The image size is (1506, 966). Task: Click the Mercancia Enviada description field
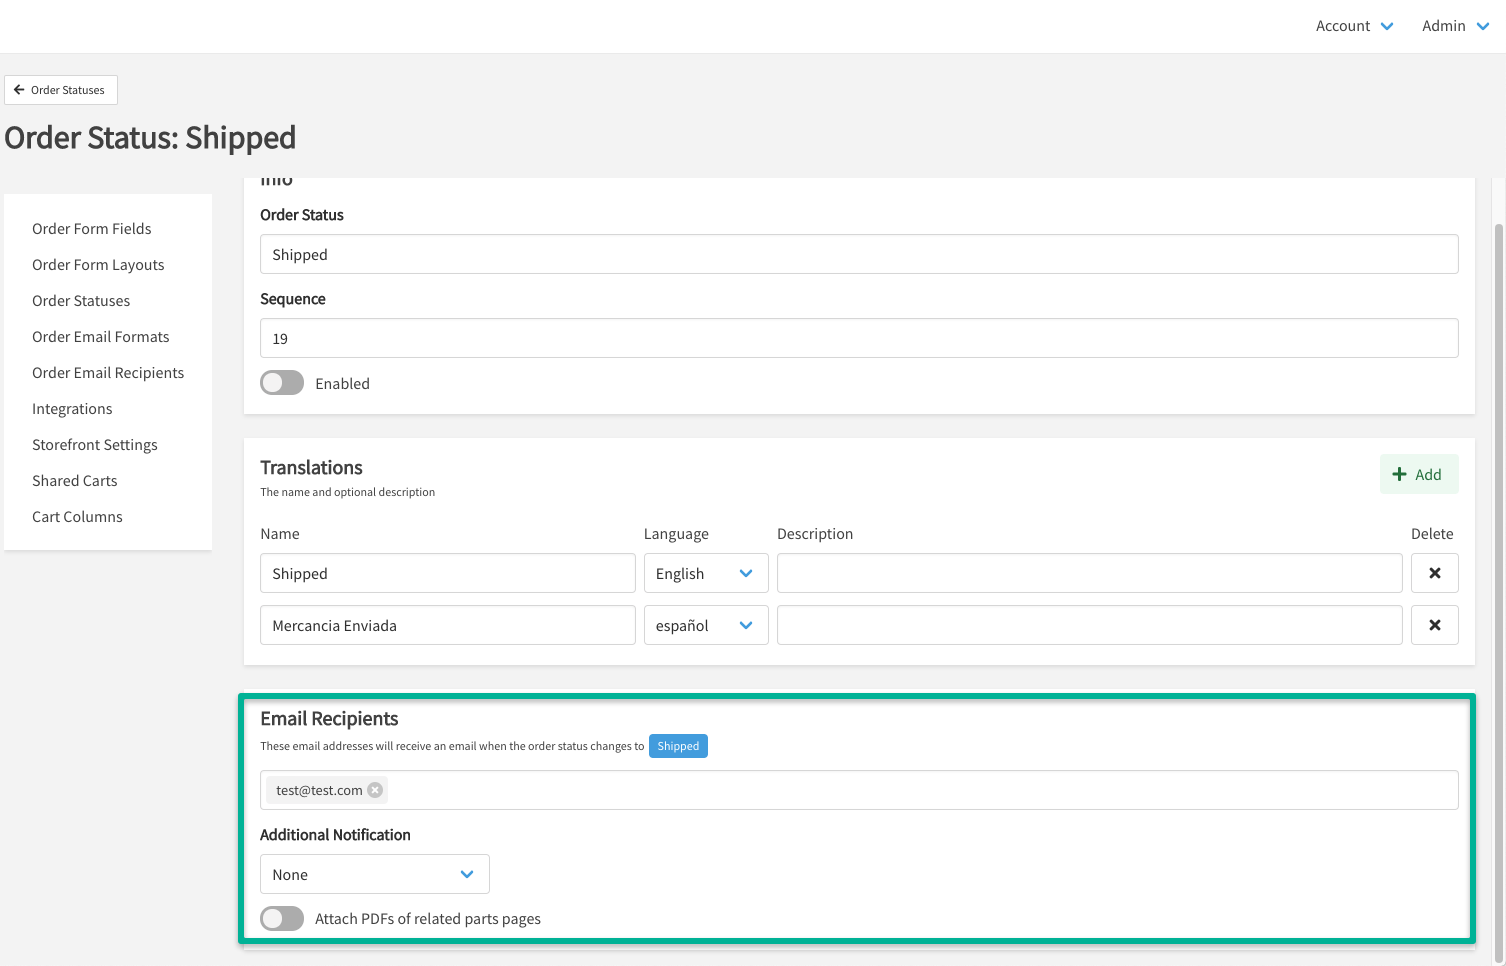pos(1089,625)
